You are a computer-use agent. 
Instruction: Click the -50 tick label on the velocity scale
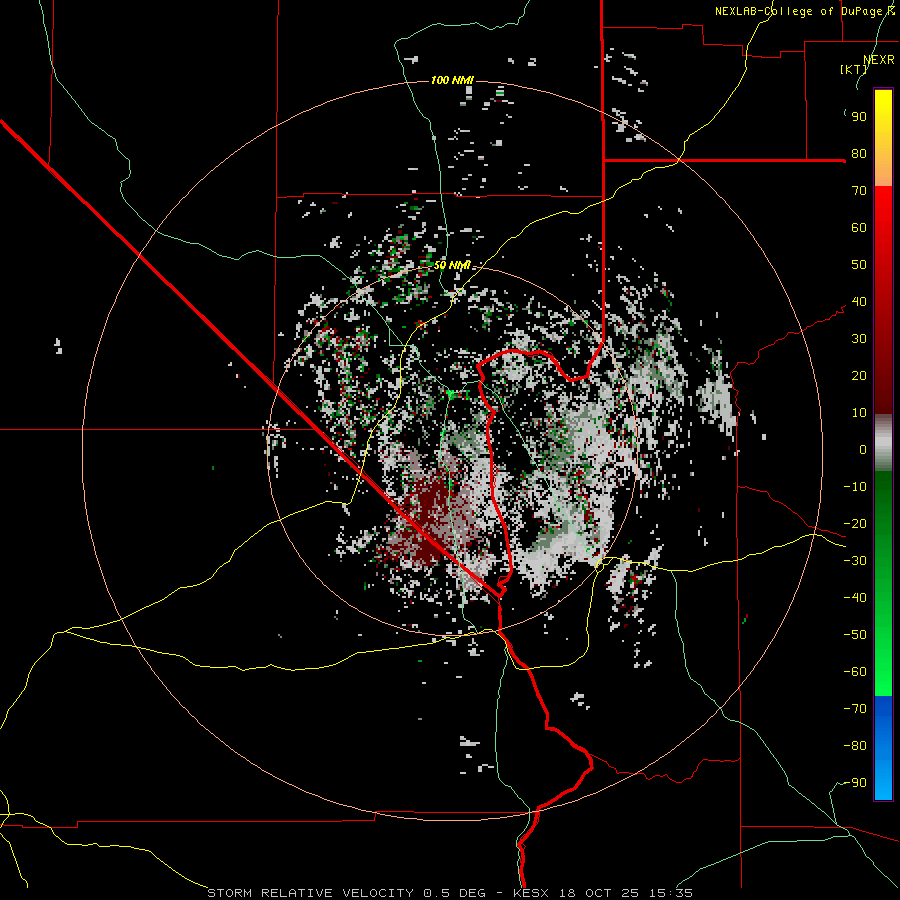coord(855,634)
